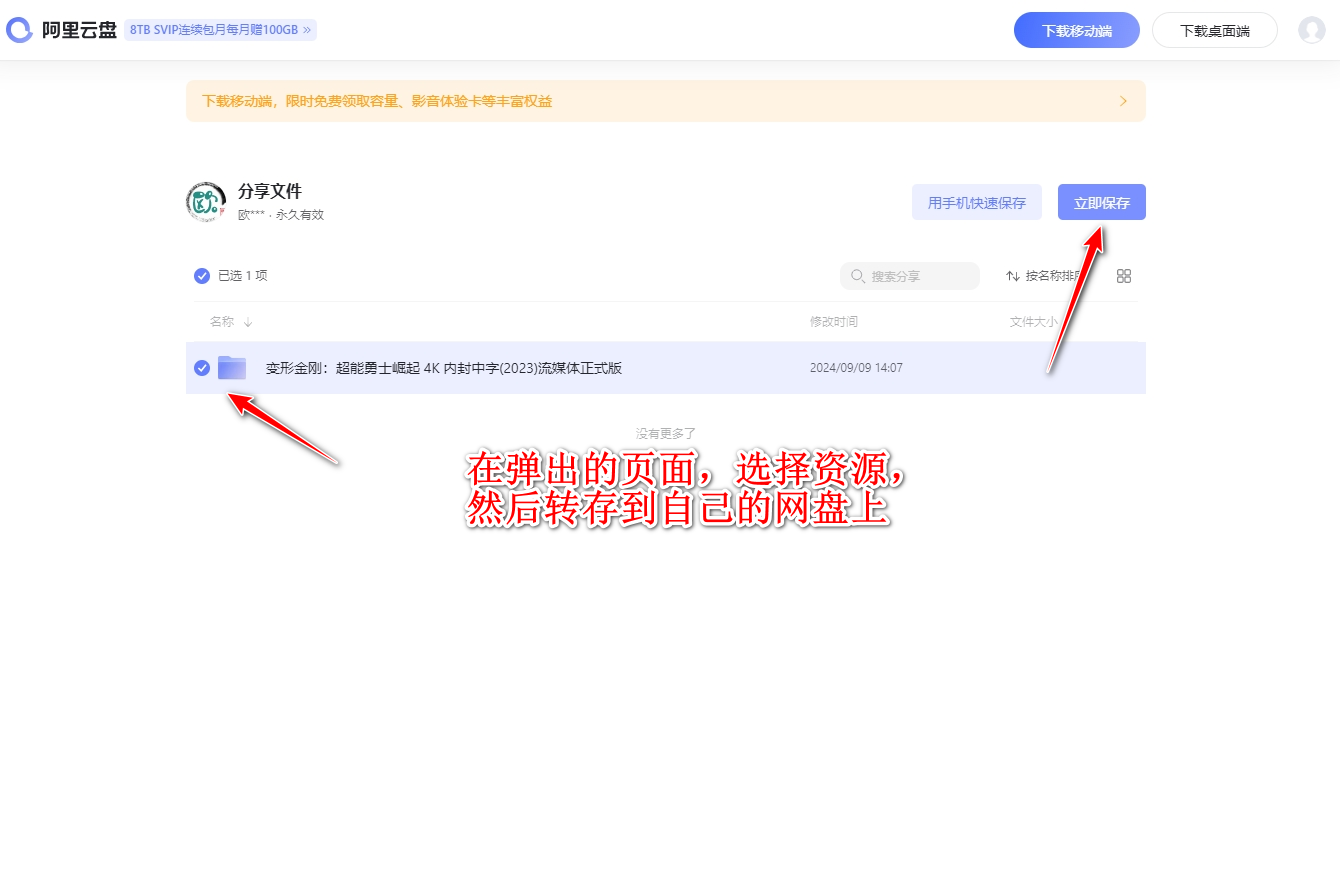1340x888 pixels.
Task: Click the arrow on orange promo banner
Action: coord(1123,101)
